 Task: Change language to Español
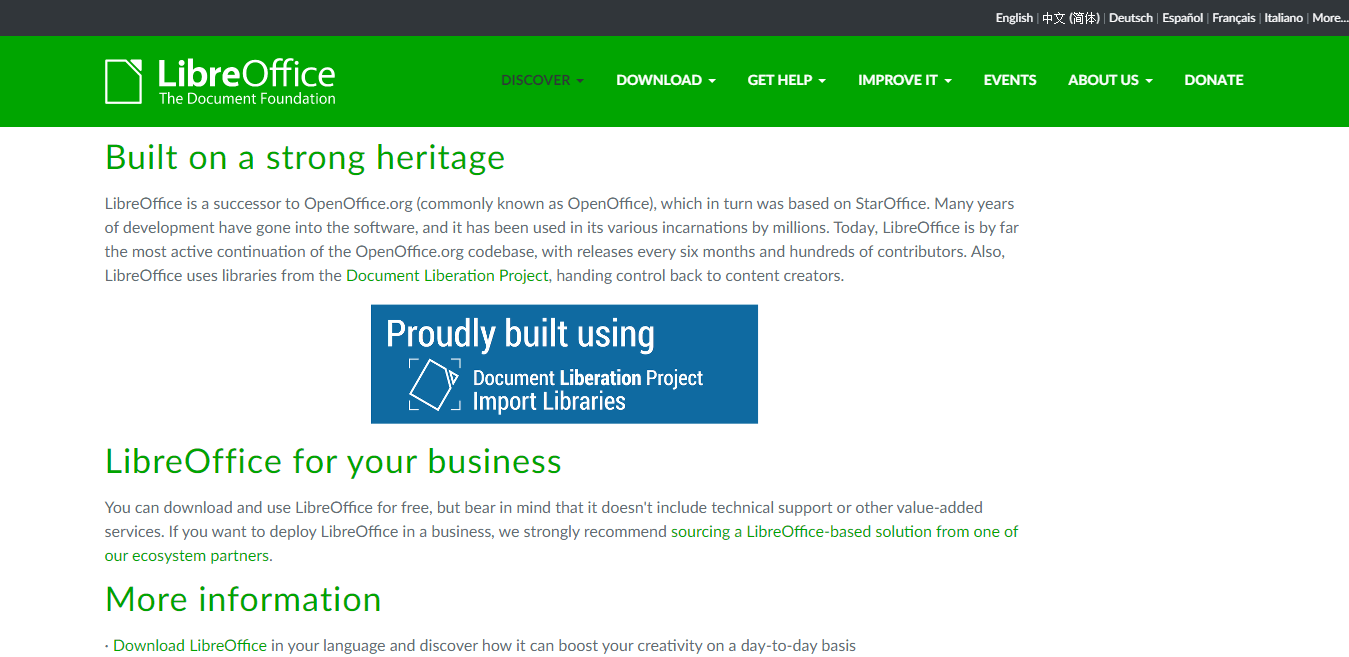click(x=1183, y=18)
